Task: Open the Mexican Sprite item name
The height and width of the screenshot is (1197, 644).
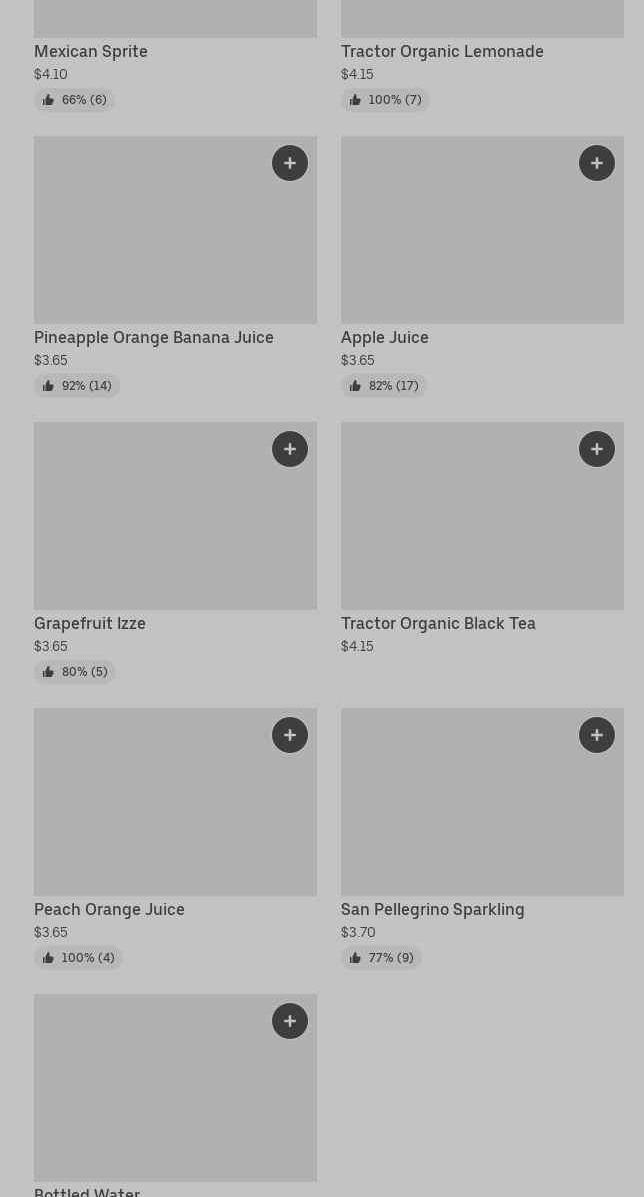Action: pos(91,51)
